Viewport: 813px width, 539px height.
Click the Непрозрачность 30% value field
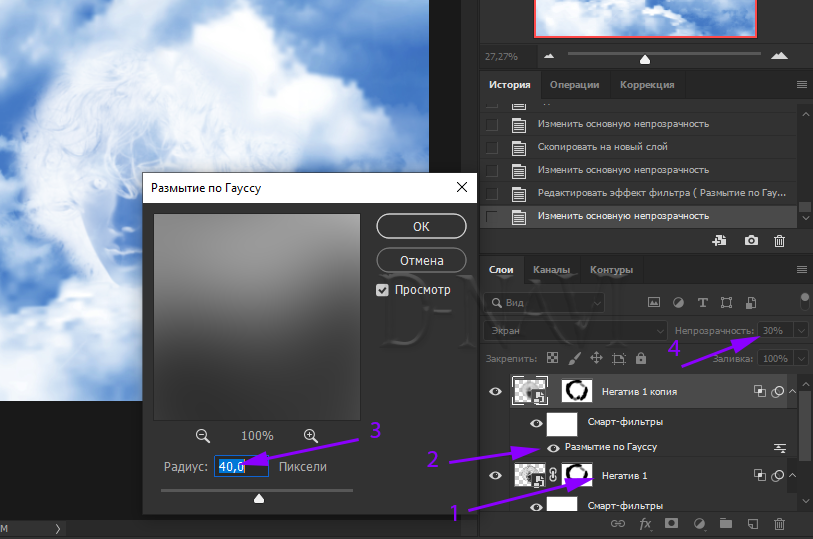coord(776,331)
